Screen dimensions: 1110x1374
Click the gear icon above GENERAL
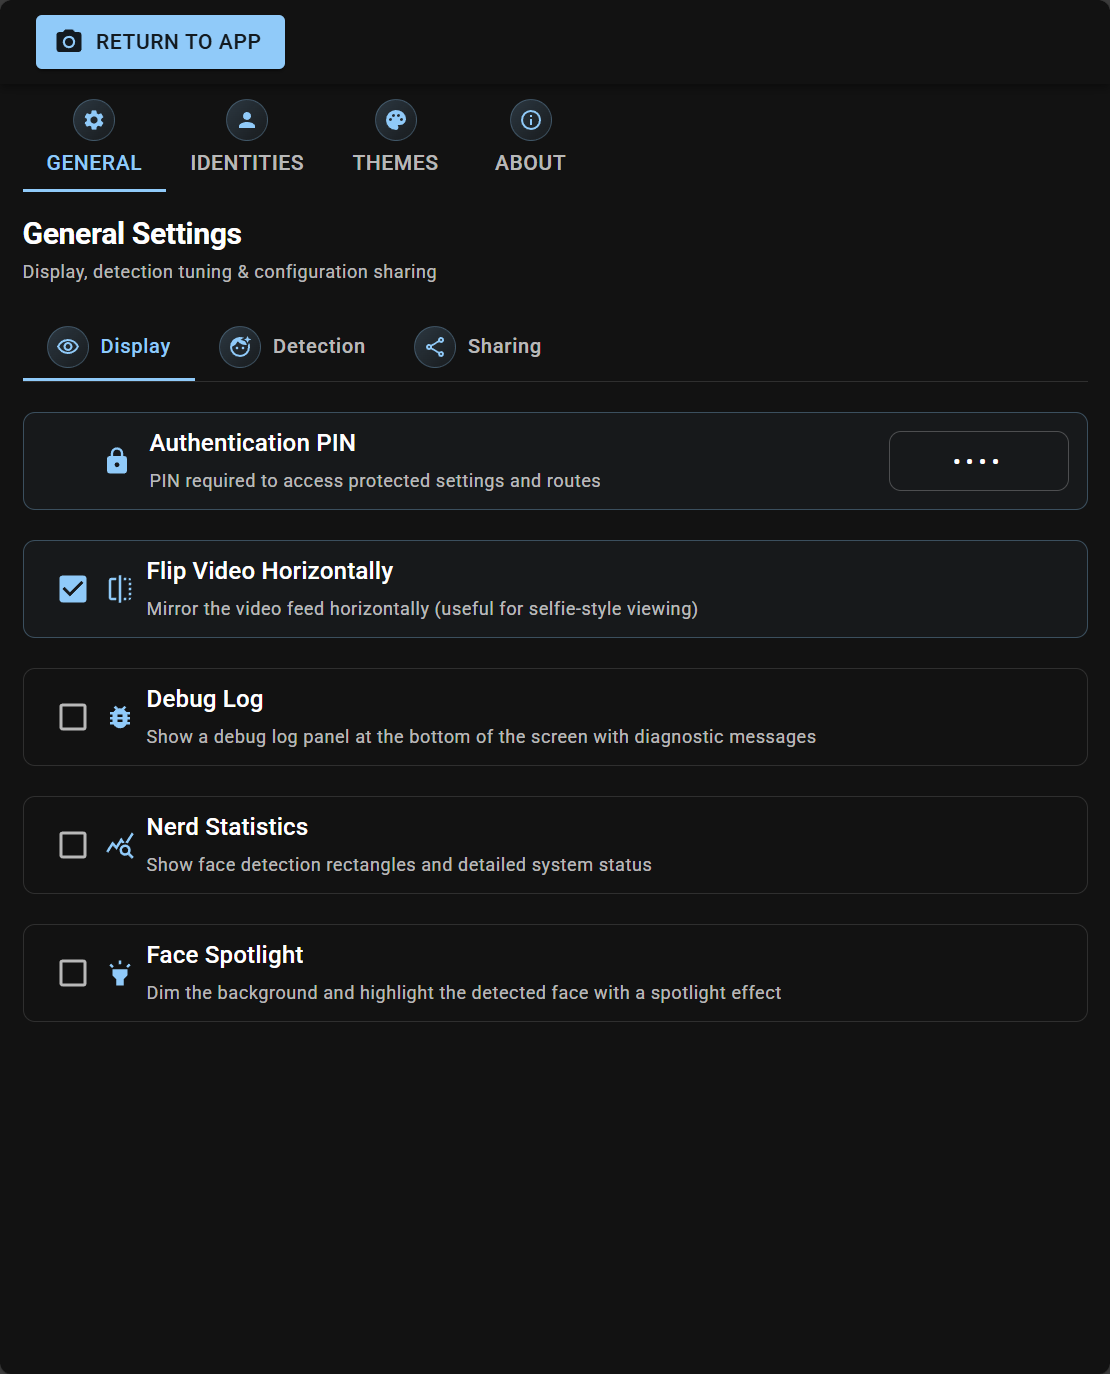93,119
